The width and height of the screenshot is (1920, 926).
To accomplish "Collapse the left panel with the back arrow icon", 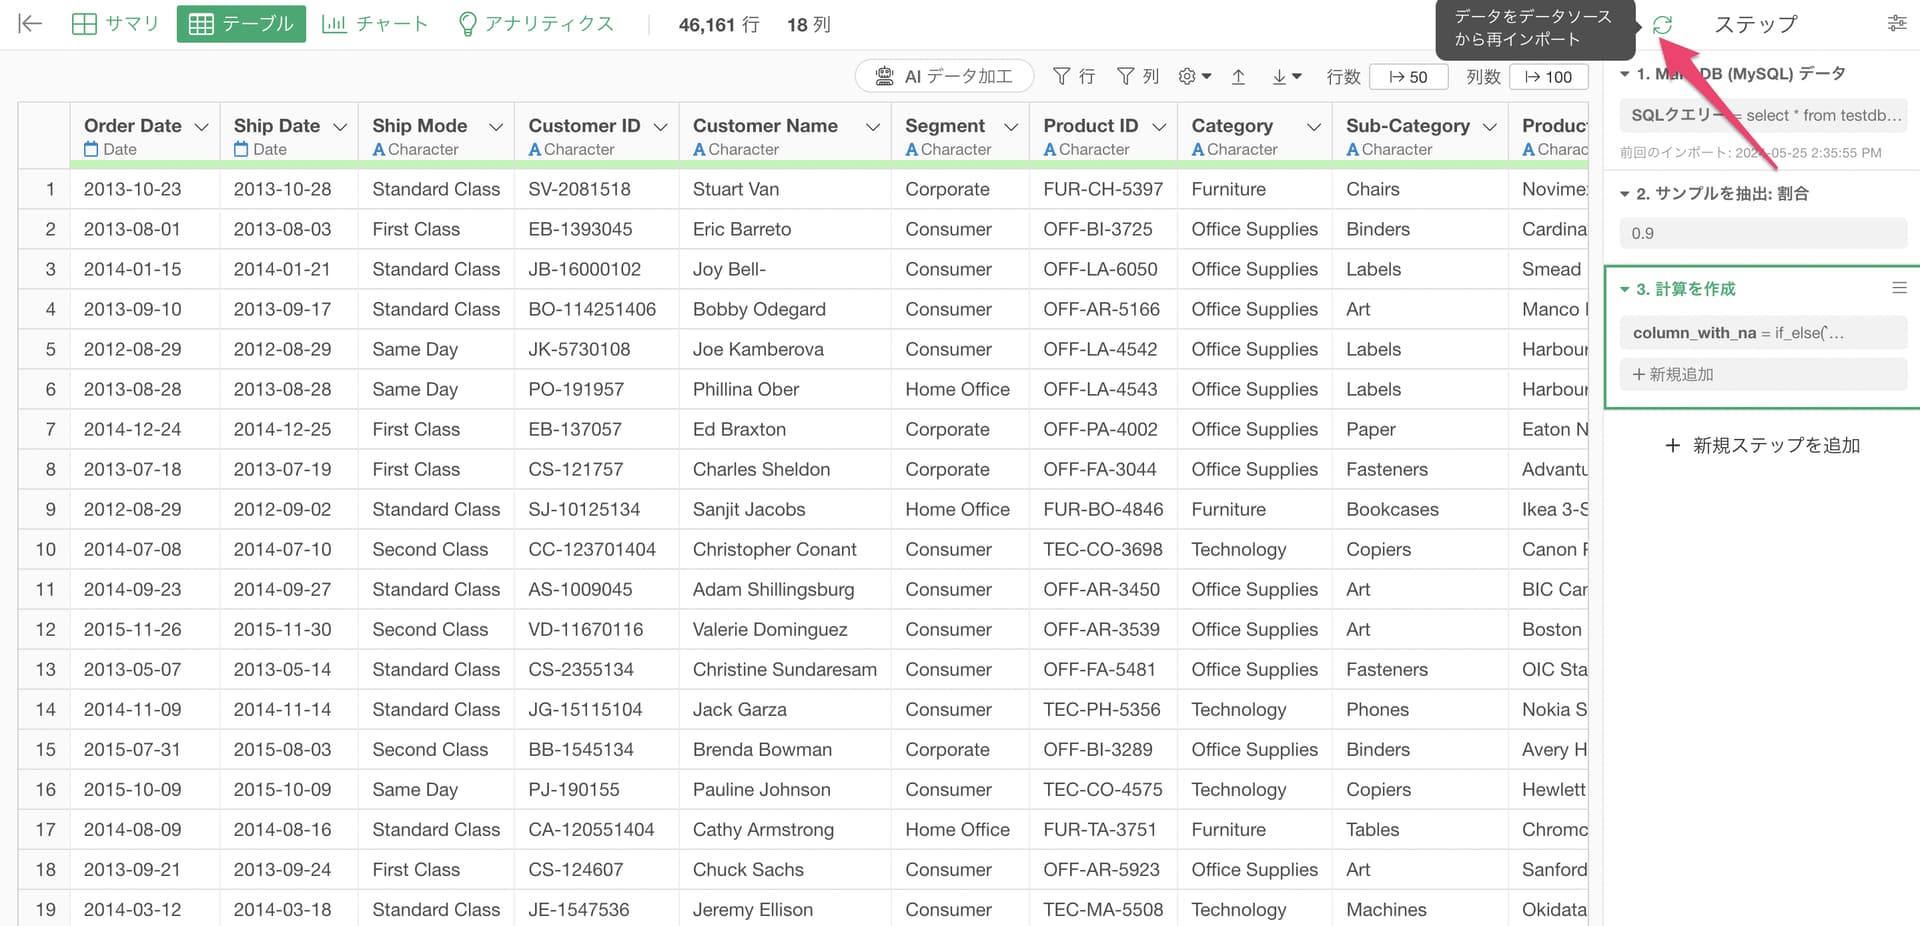I will [30, 24].
